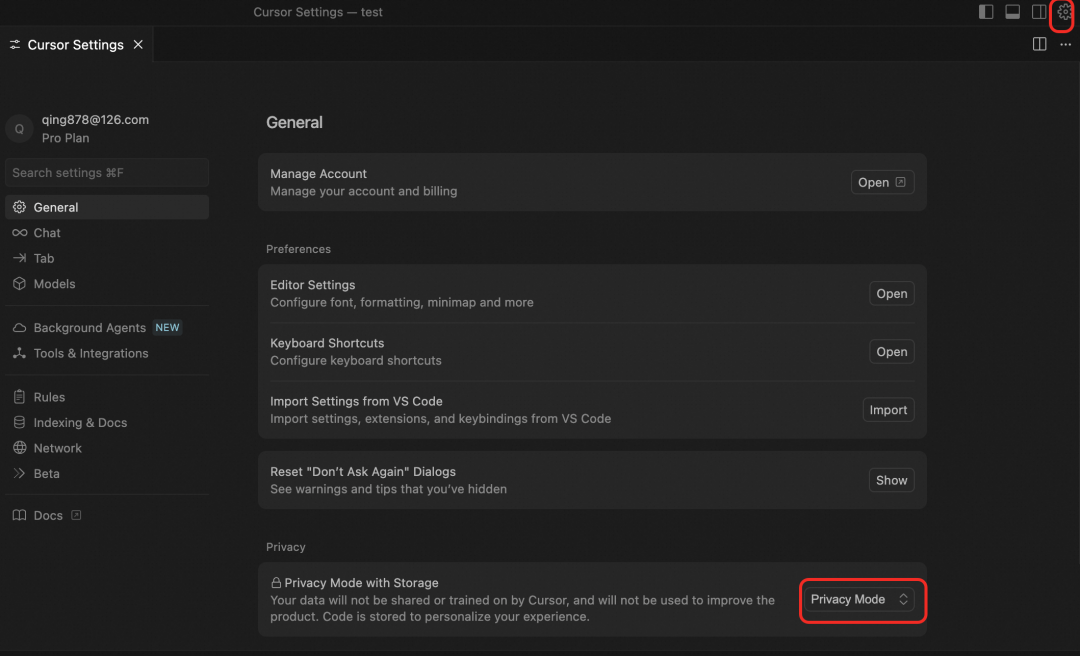Close the Cursor Settings tab
Image resolution: width=1080 pixels, height=656 pixels.
coord(138,44)
